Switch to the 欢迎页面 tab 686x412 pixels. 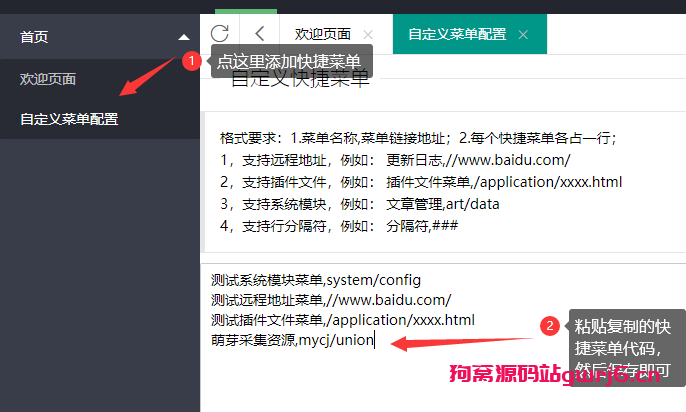(321, 34)
